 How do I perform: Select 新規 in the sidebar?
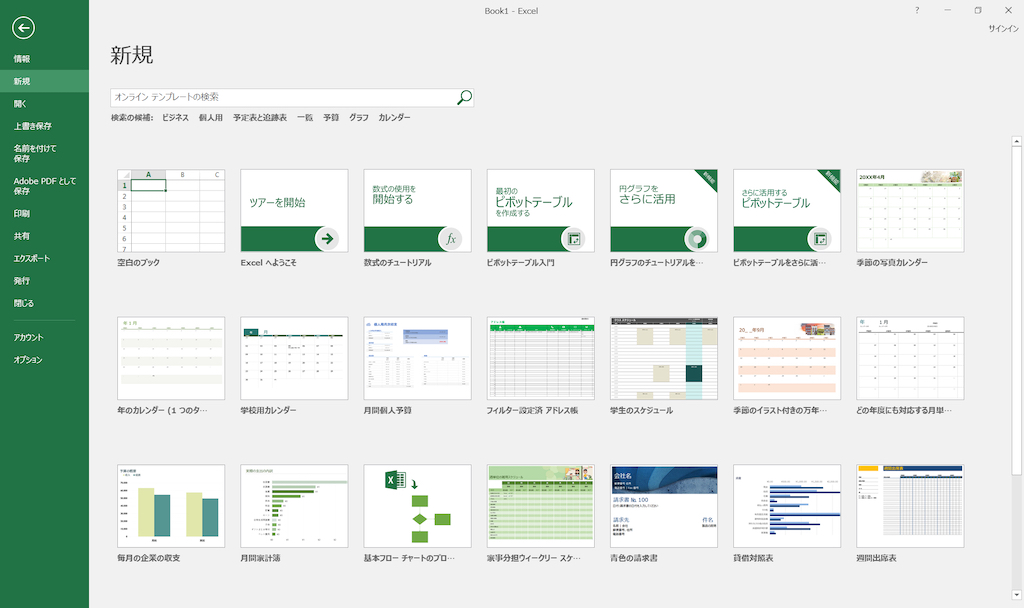(44, 81)
